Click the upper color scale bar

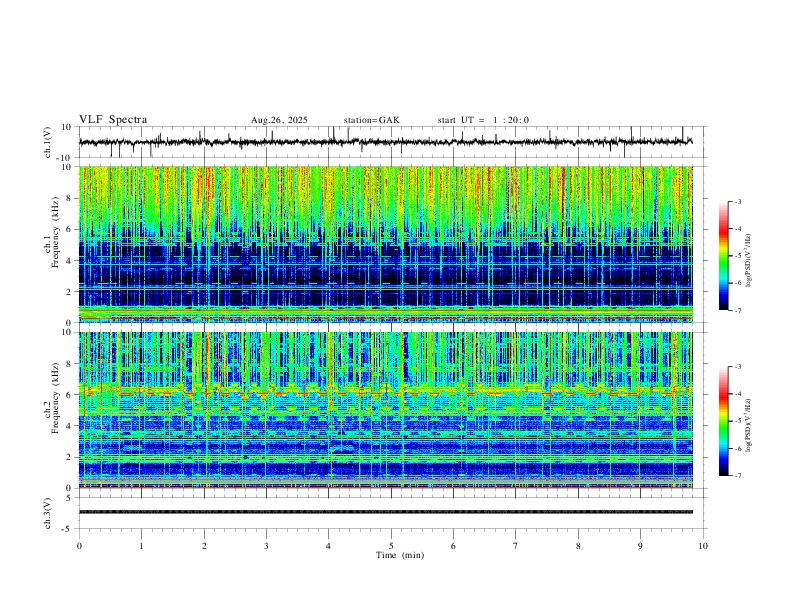724,256
